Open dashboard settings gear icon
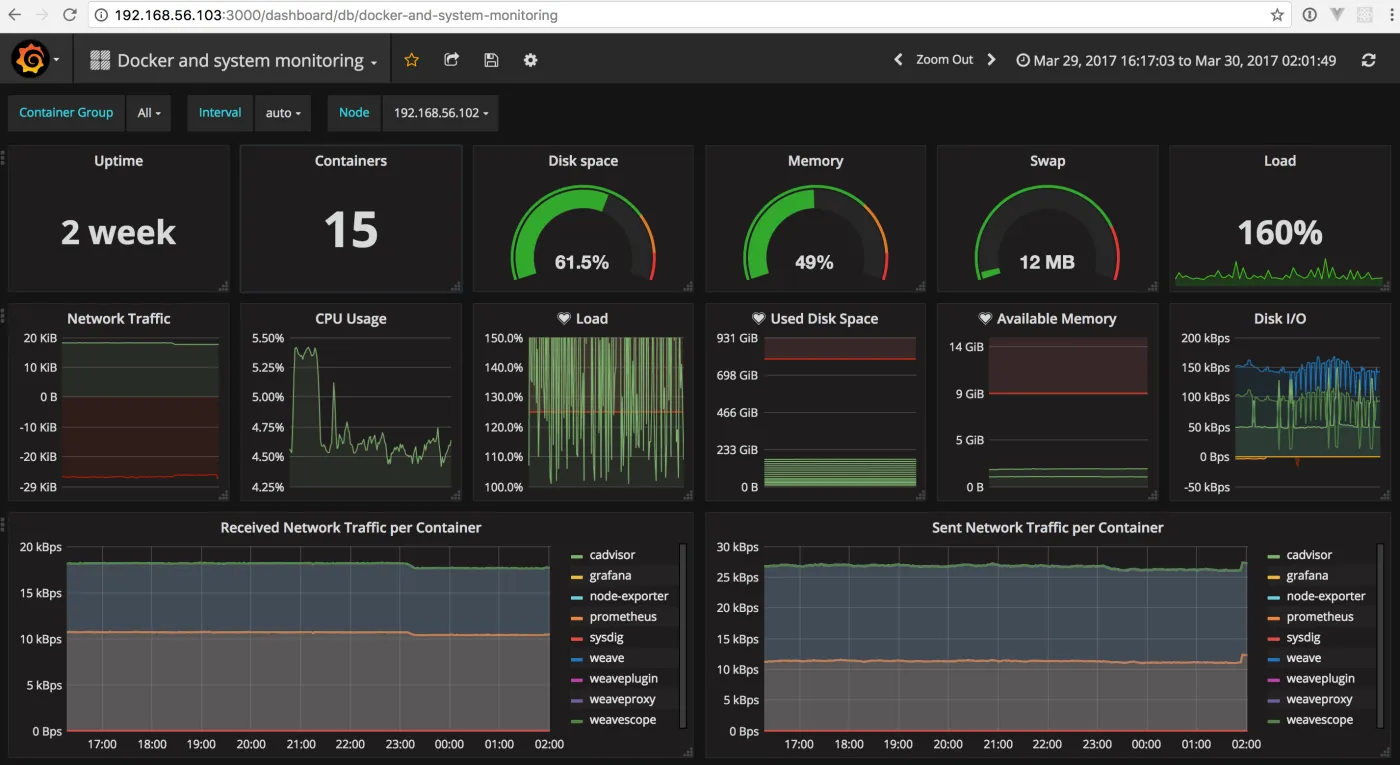Screen dimensions: 1400x765 [530, 60]
